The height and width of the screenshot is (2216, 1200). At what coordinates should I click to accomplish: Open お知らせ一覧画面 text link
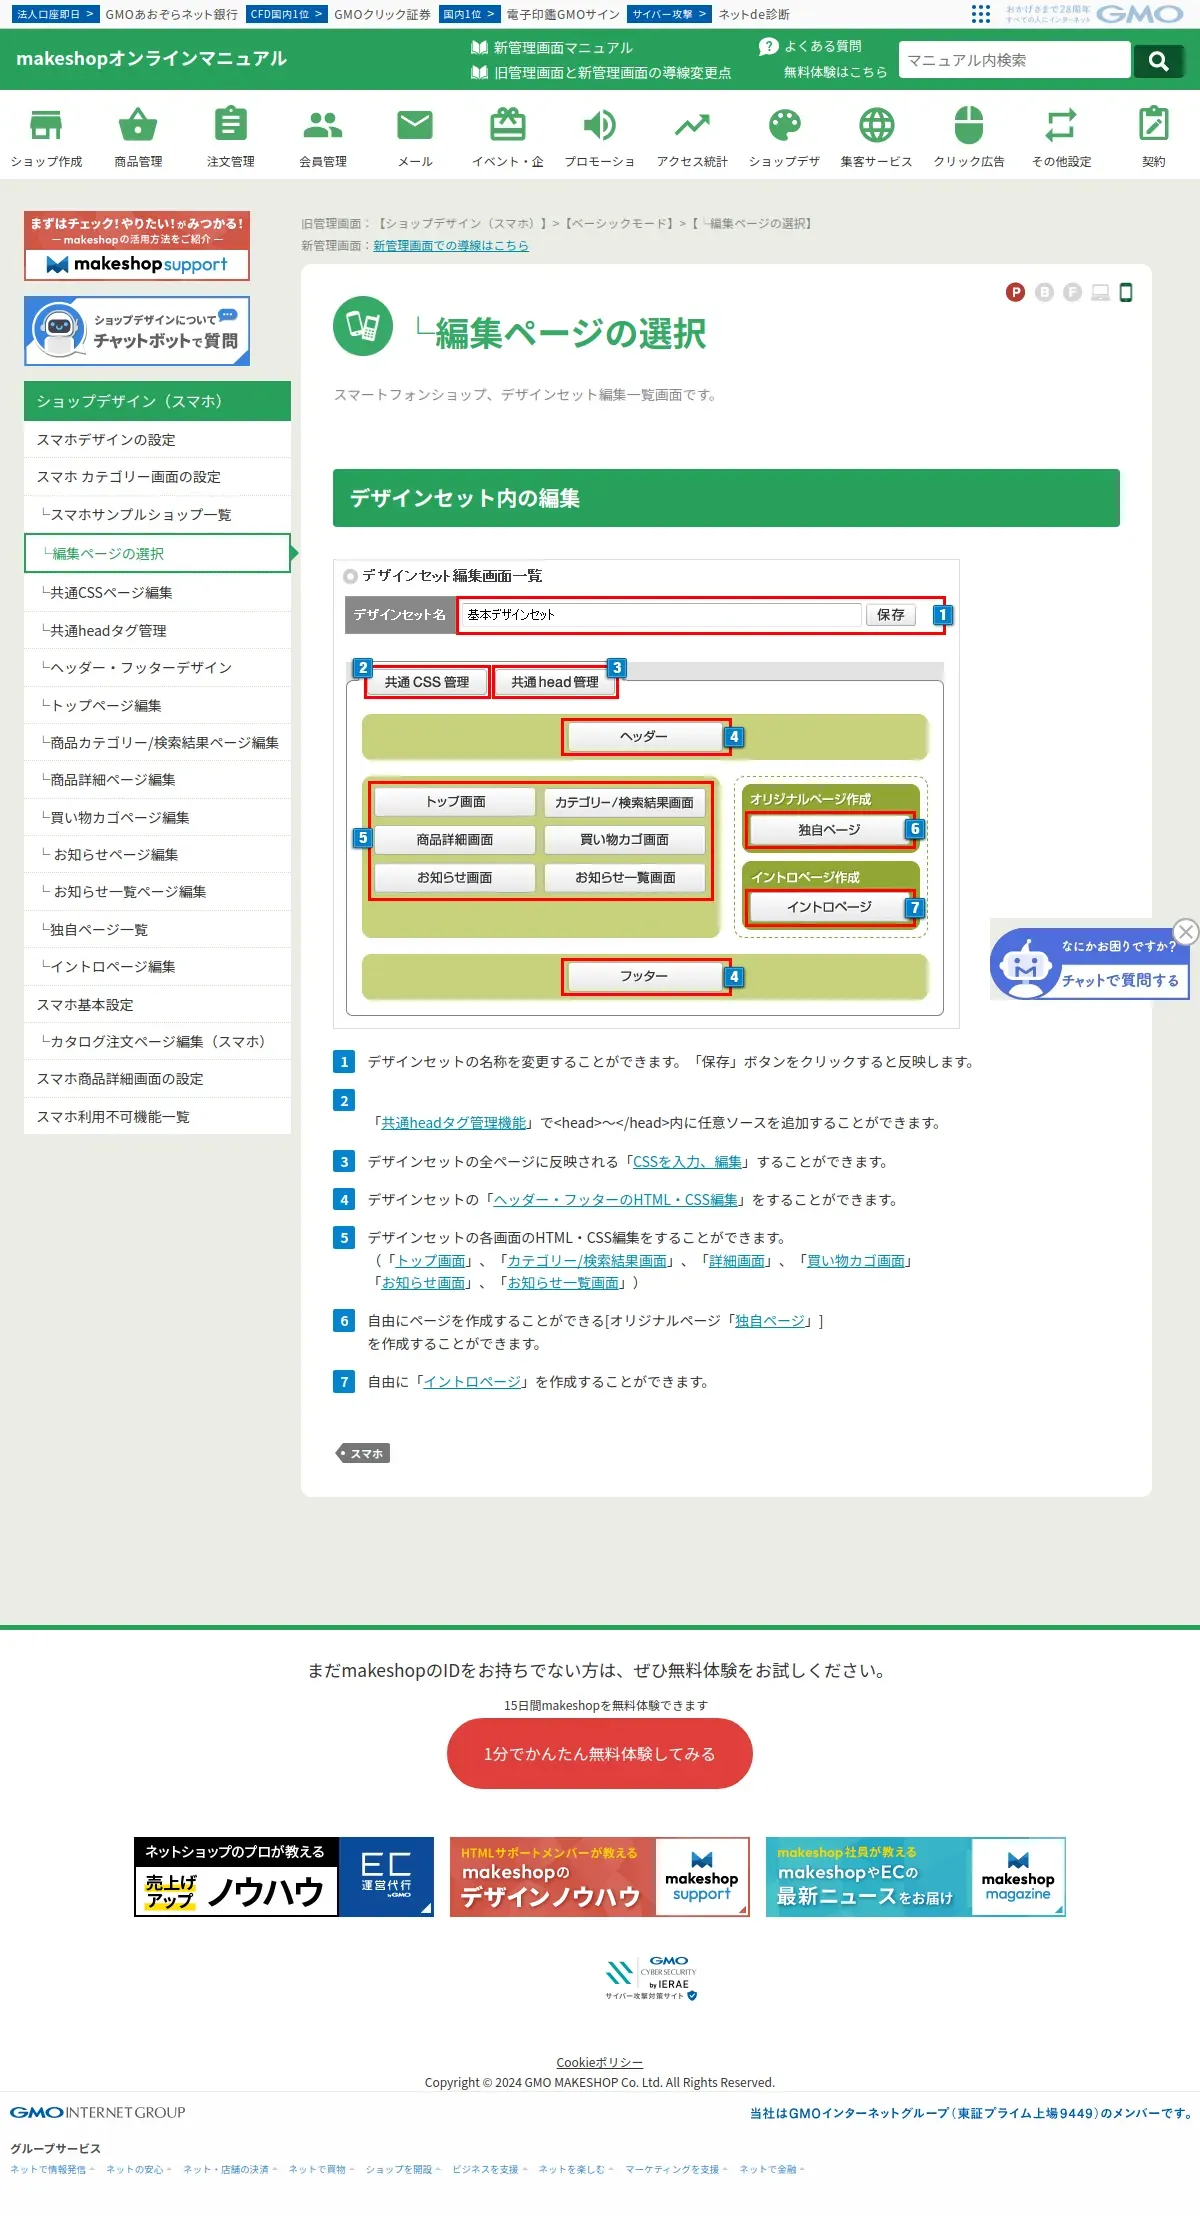tap(563, 1282)
